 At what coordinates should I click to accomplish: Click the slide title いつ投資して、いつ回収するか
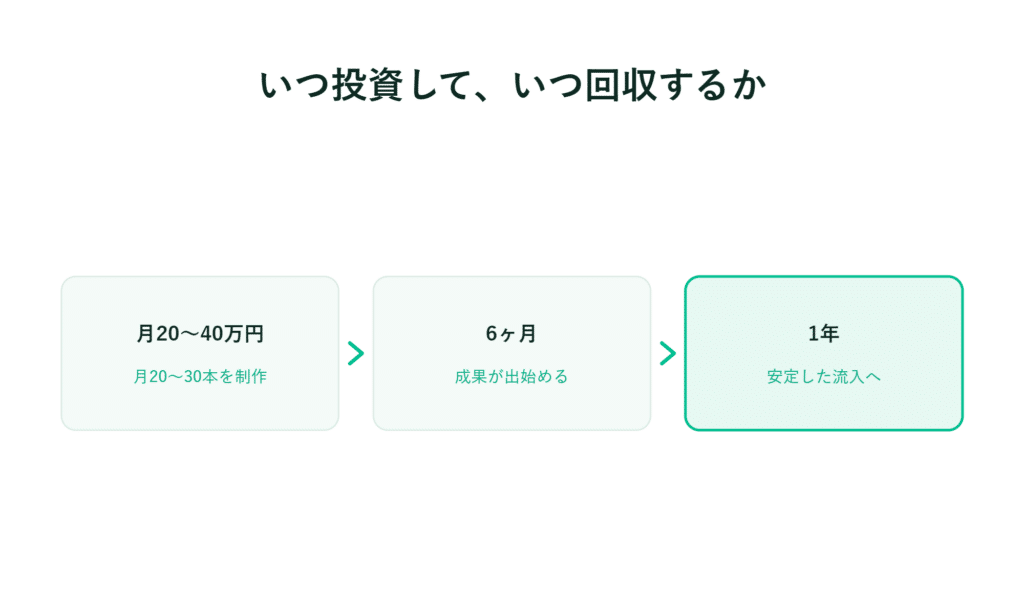click(512, 86)
